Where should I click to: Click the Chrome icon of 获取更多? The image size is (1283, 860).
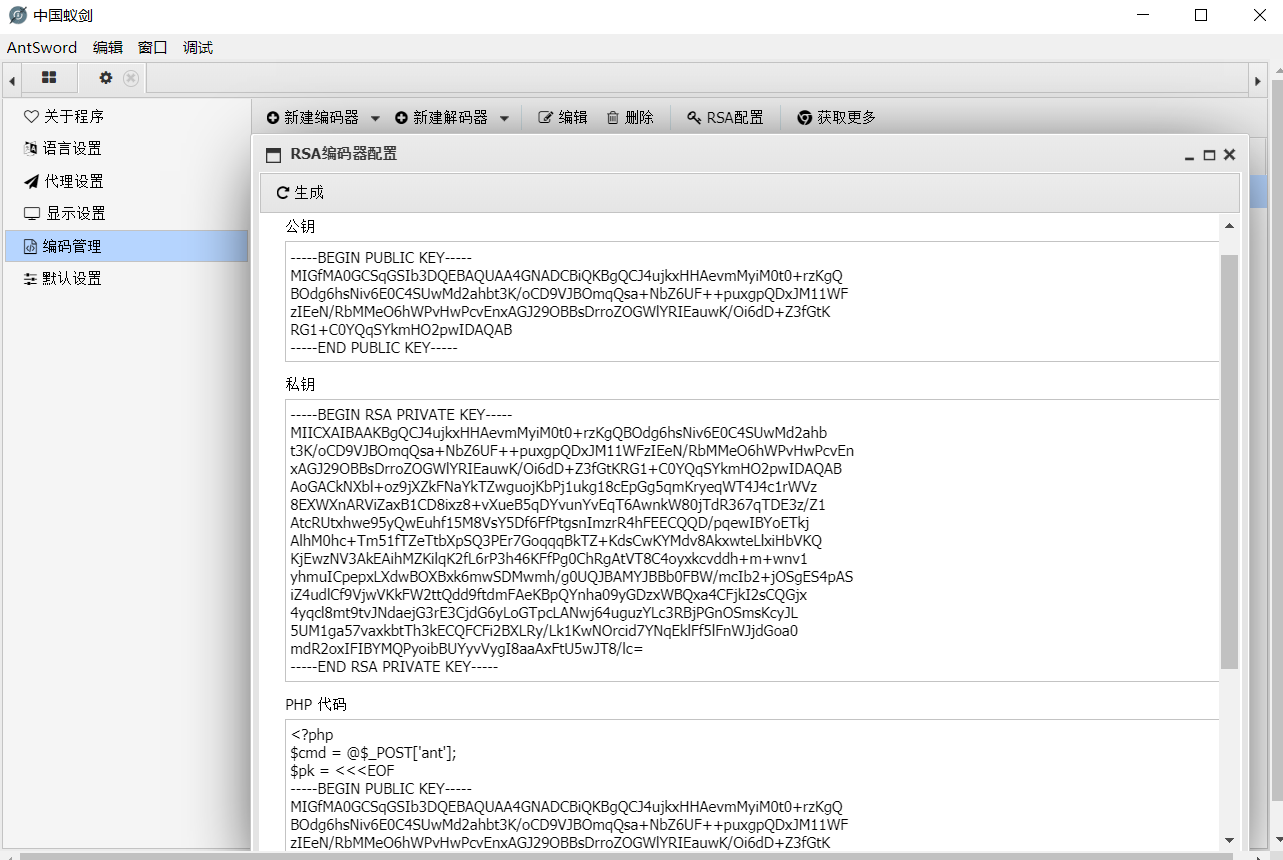(x=804, y=118)
